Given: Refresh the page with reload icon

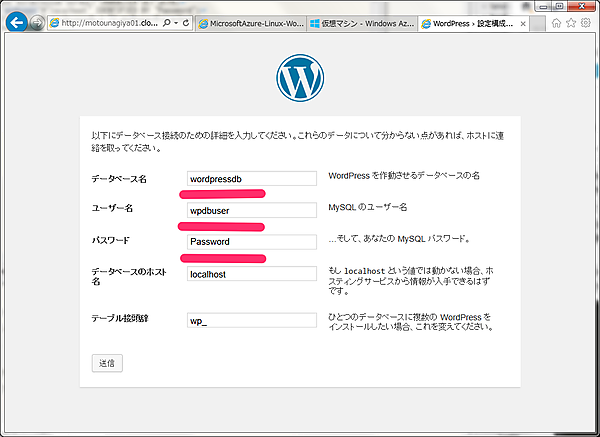Looking at the screenshot, I should pos(186,23).
